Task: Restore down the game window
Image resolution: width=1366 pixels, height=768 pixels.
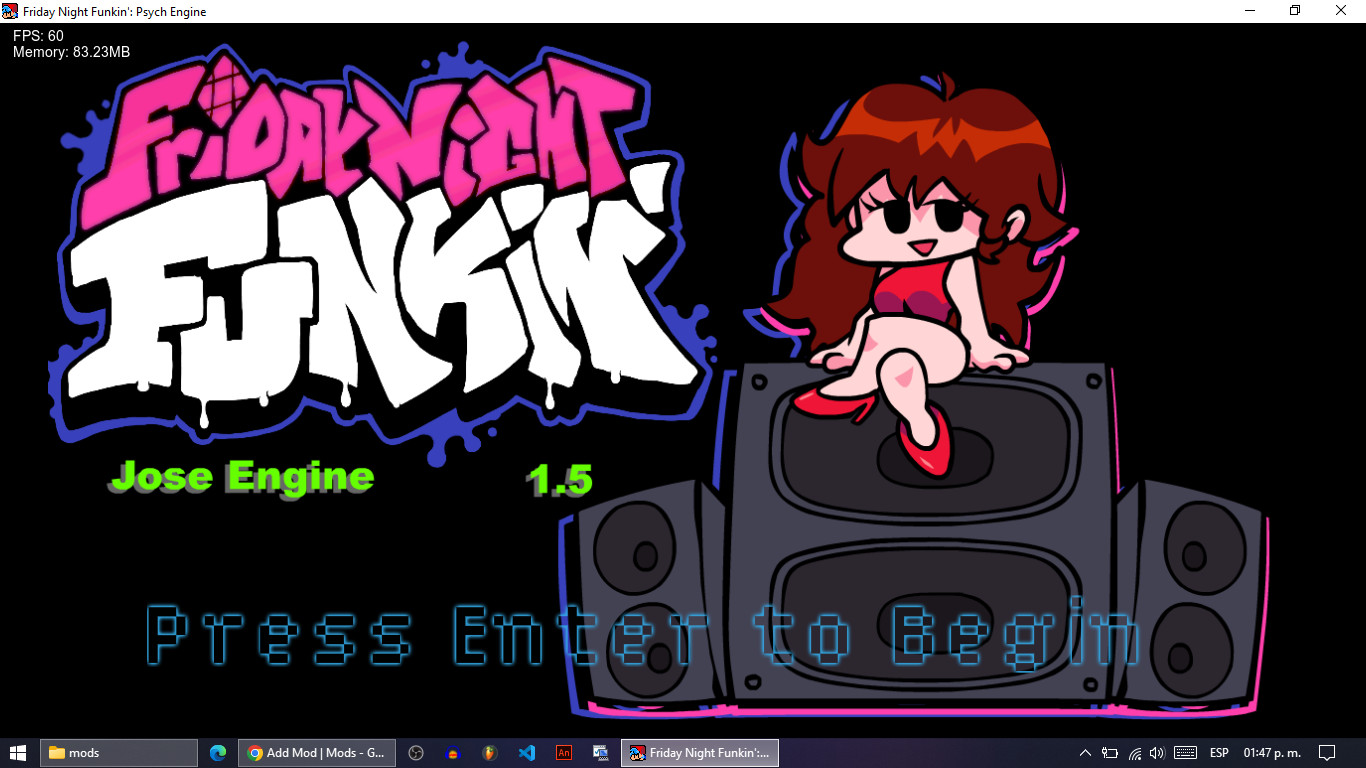Action: [x=1296, y=11]
